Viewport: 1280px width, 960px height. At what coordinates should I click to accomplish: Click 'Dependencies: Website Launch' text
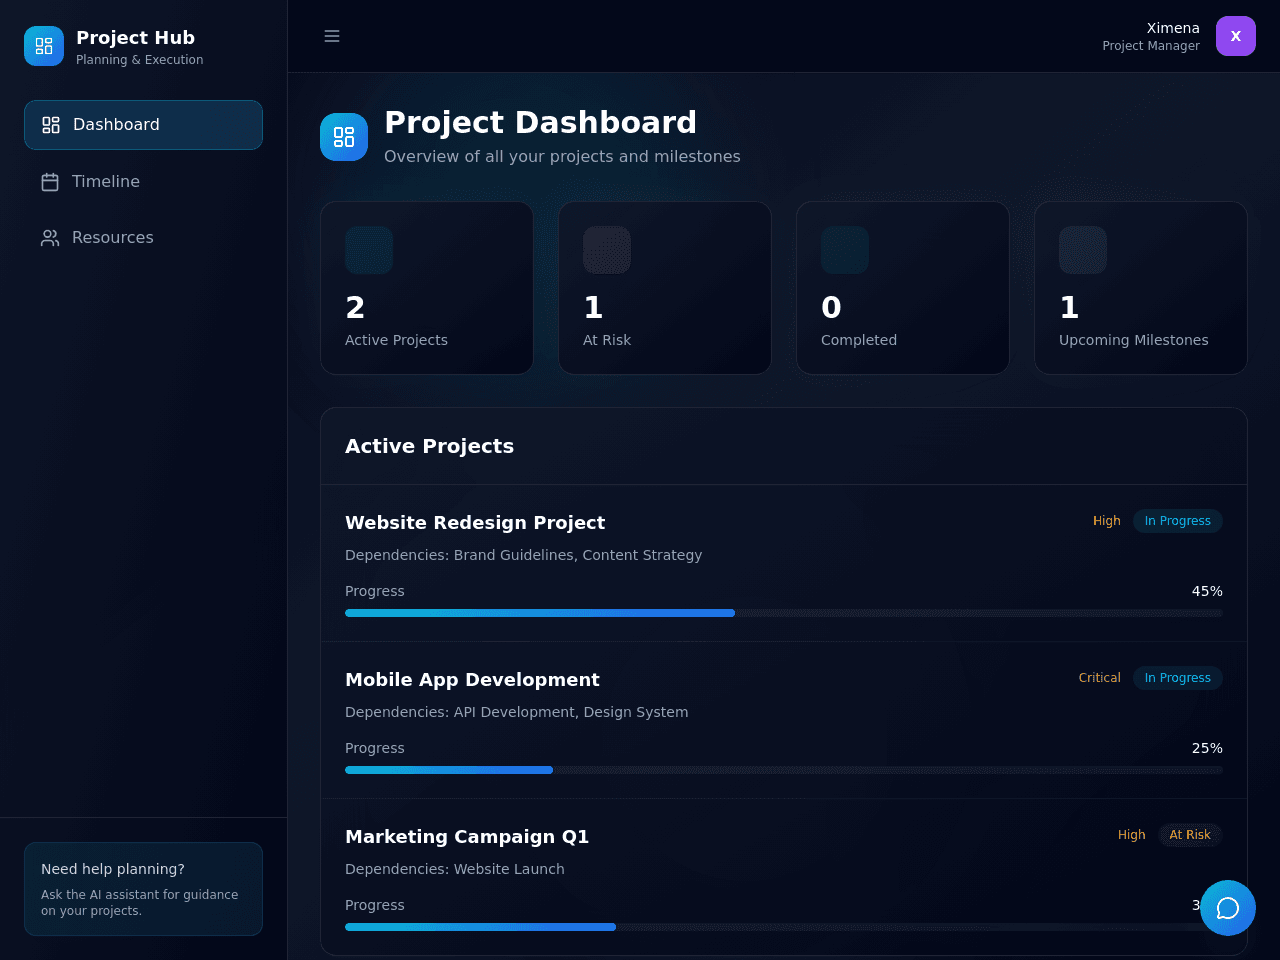(x=454, y=869)
